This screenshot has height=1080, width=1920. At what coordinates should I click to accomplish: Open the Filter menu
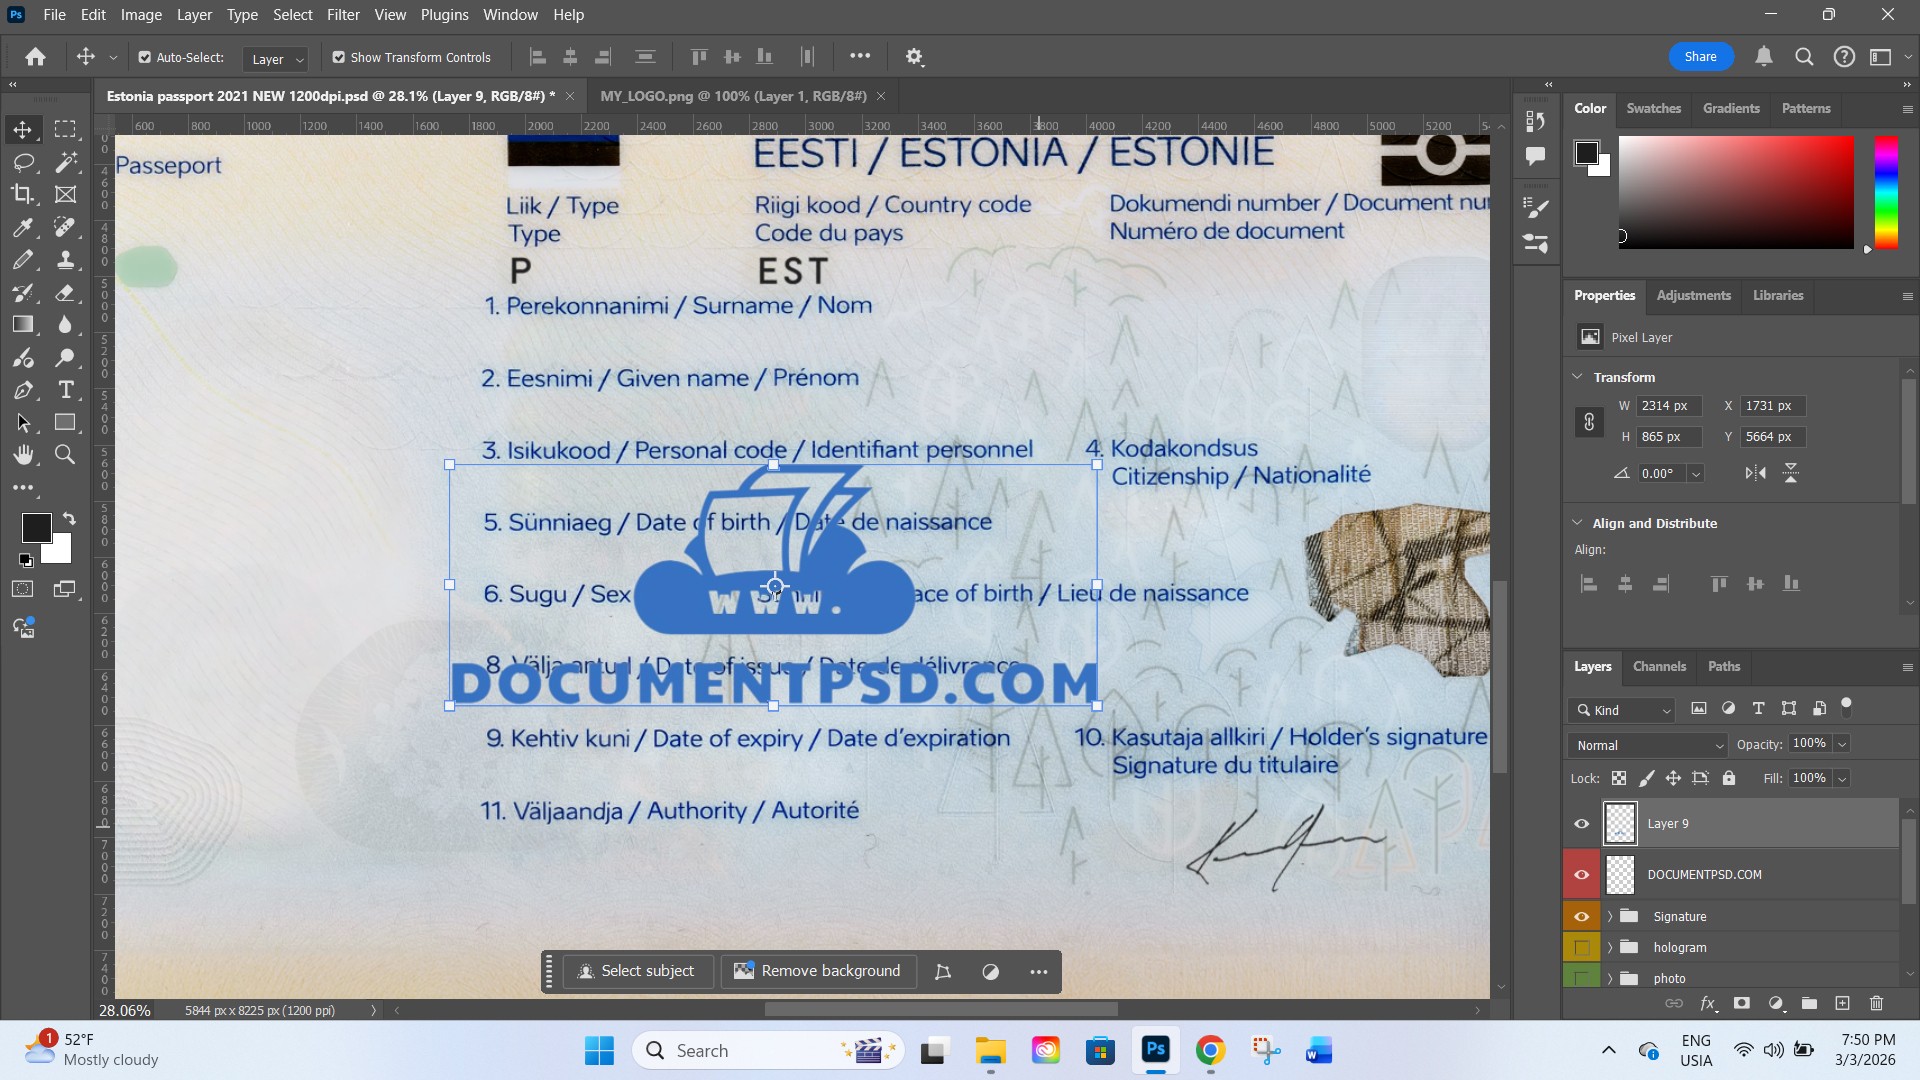click(x=342, y=15)
